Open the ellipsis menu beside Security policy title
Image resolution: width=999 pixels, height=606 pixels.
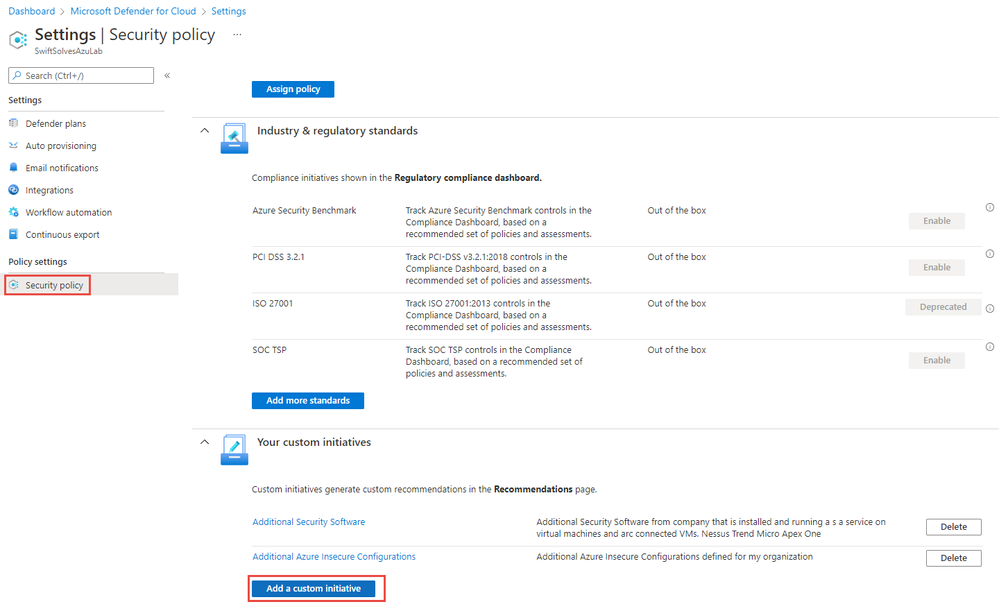[x=237, y=34]
